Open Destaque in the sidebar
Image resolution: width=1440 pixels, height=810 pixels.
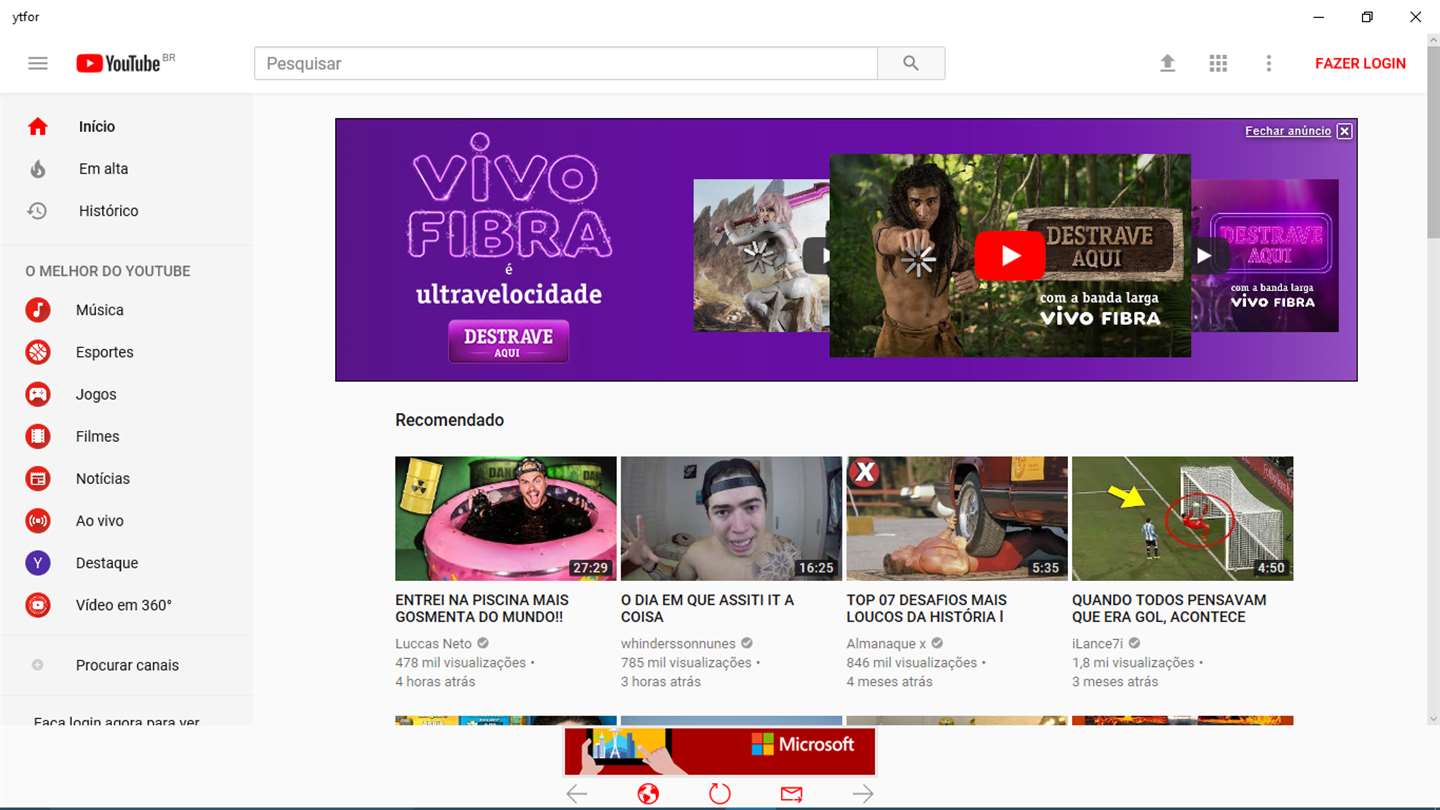pyautogui.click(x=107, y=563)
